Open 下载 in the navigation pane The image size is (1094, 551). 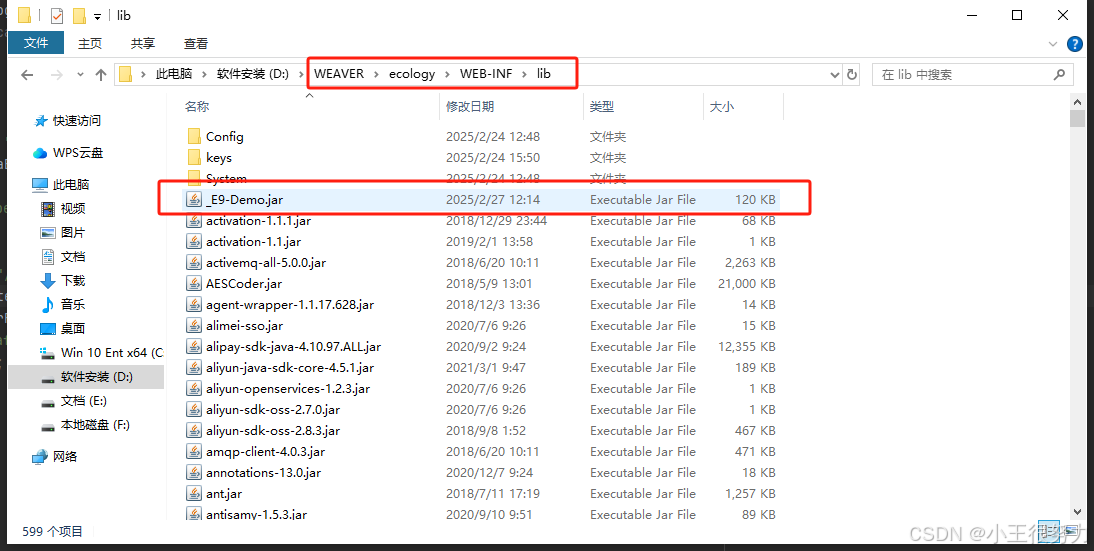coord(73,280)
